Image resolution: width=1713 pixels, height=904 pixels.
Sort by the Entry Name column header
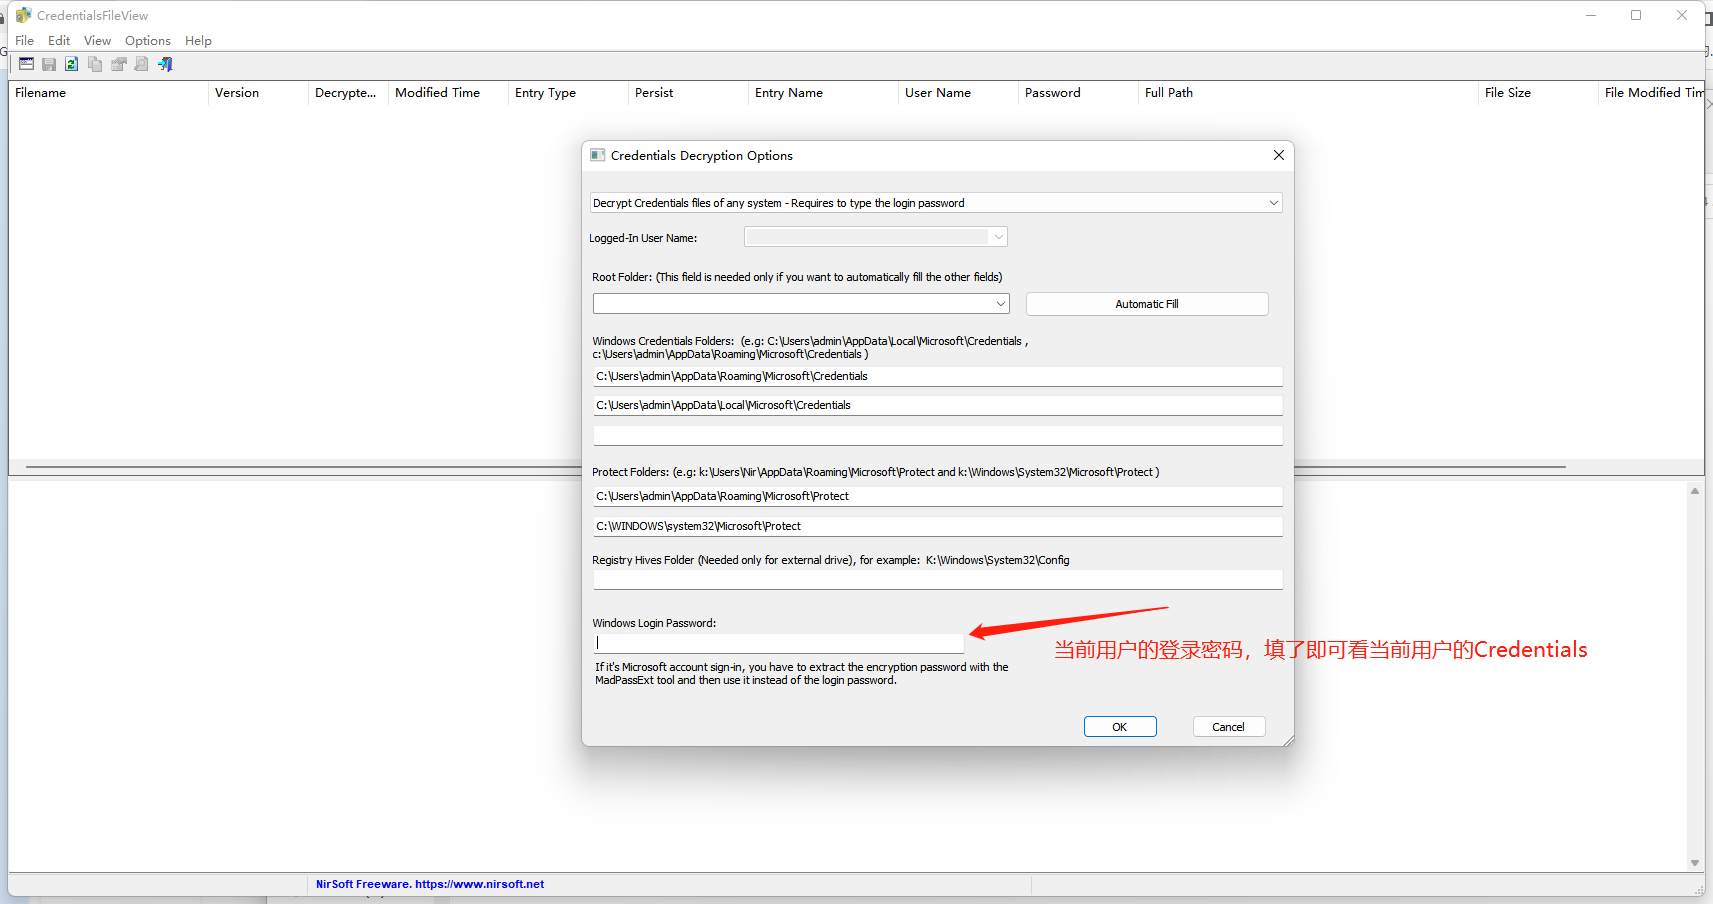(789, 93)
